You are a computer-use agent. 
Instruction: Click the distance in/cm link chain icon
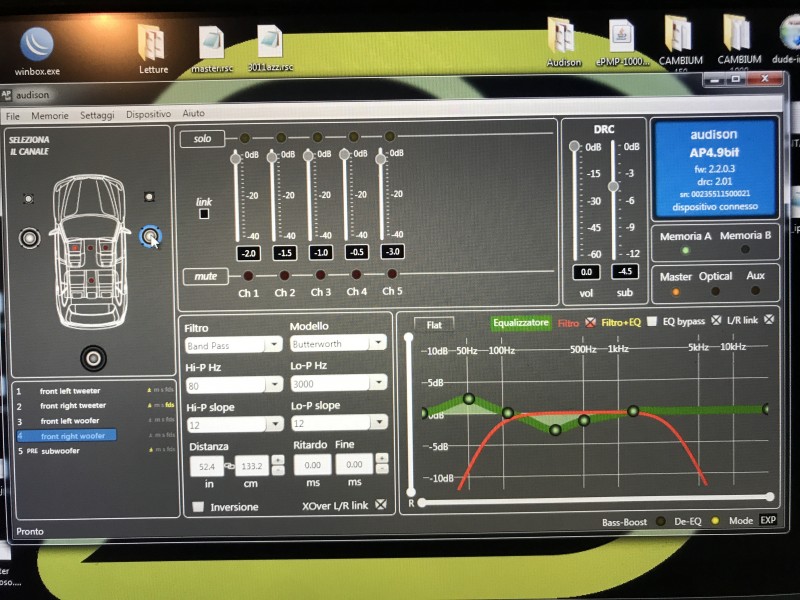point(229,465)
